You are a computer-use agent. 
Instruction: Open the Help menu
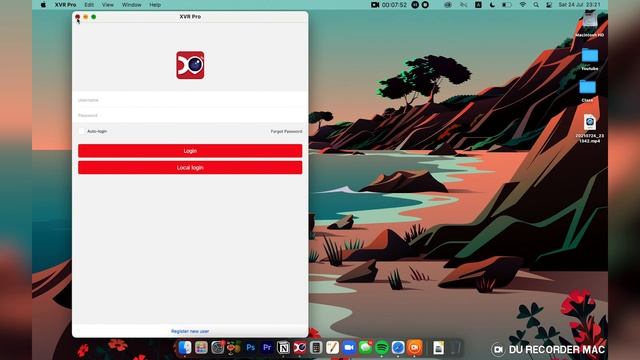pos(155,5)
